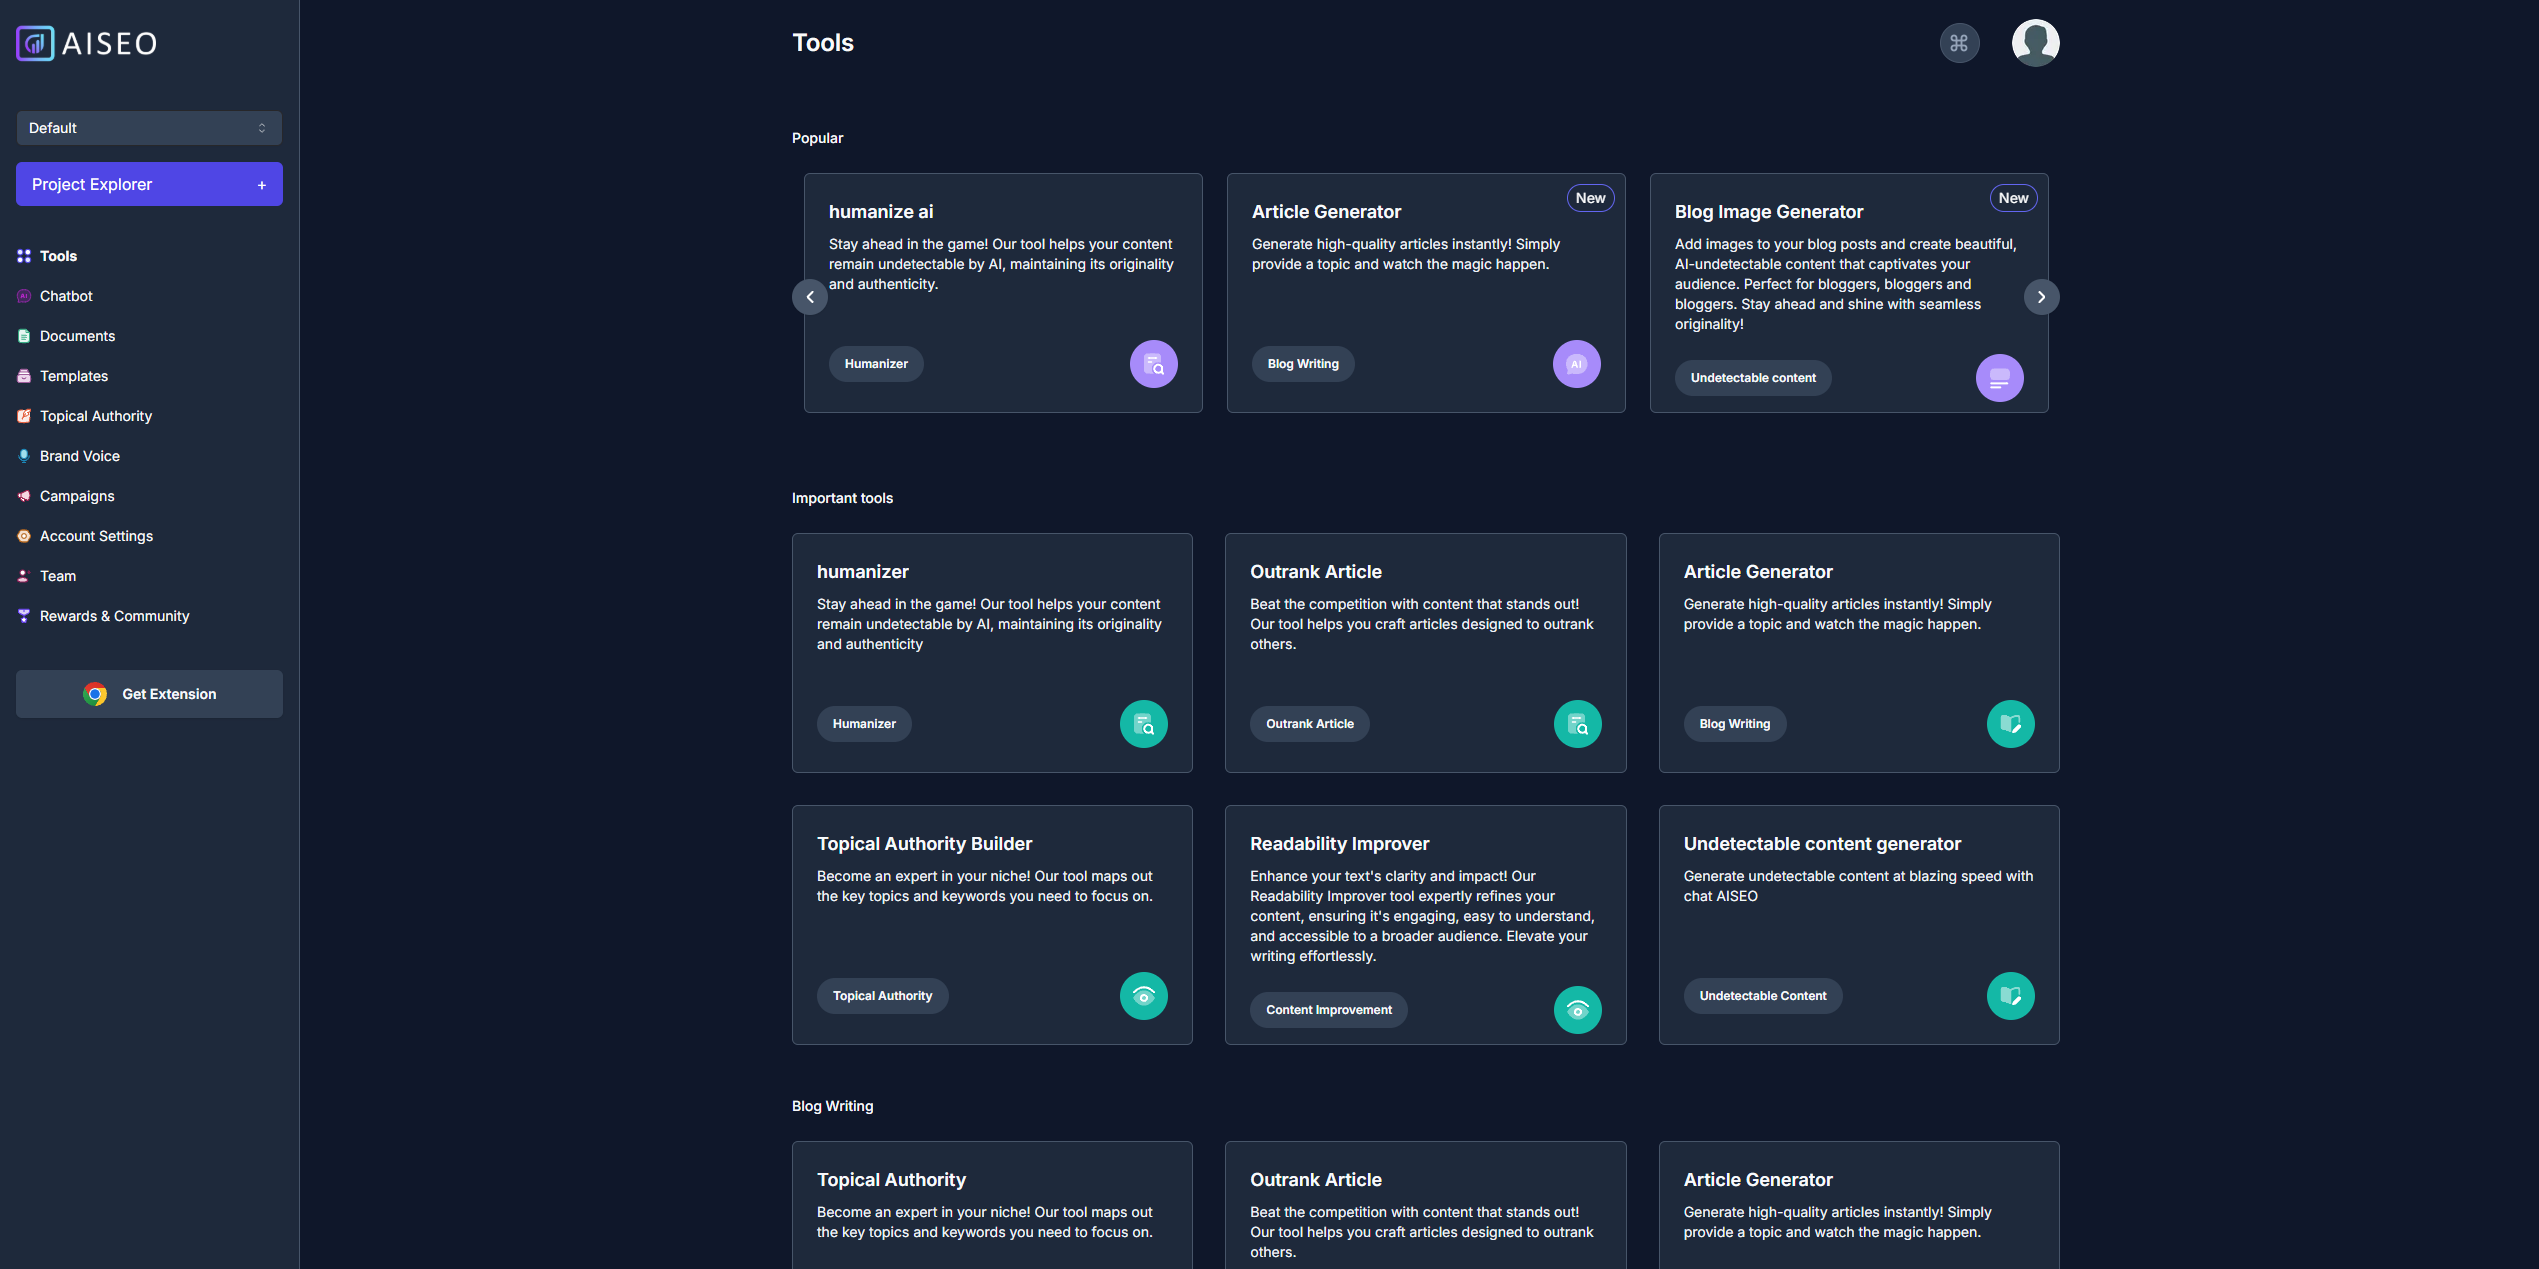Open the Default workspace dropdown
2539x1269 pixels.
tap(149, 128)
